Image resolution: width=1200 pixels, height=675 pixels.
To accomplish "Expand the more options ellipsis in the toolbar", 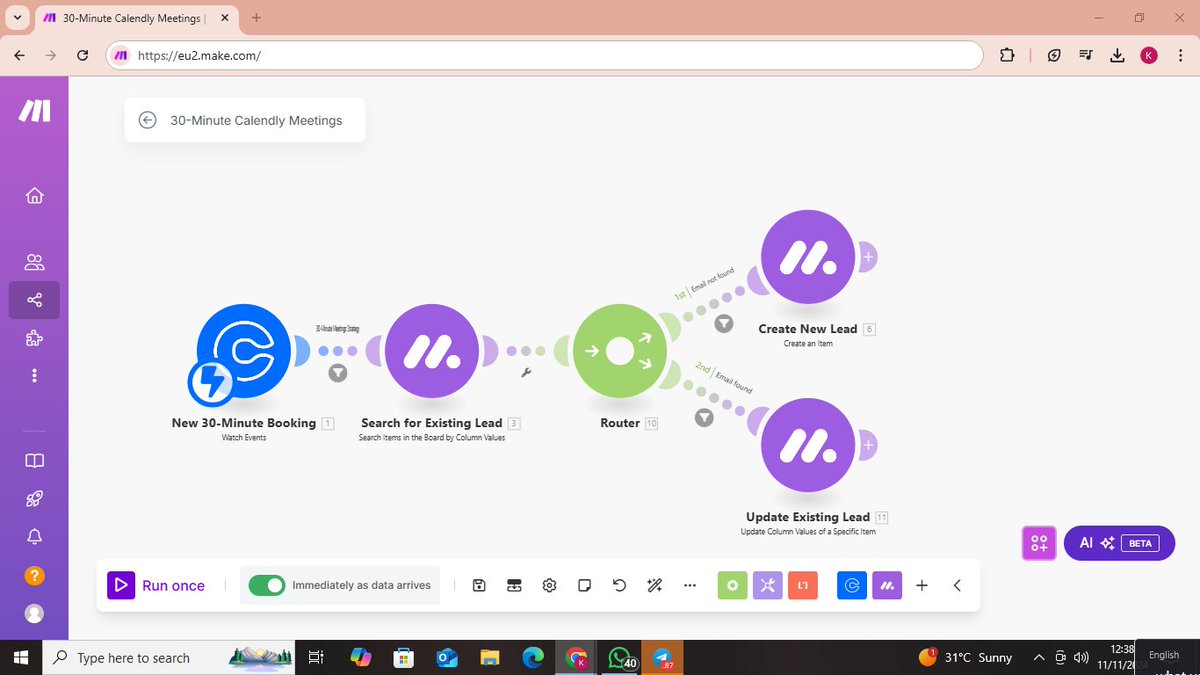I will click(x=689, y=585).
